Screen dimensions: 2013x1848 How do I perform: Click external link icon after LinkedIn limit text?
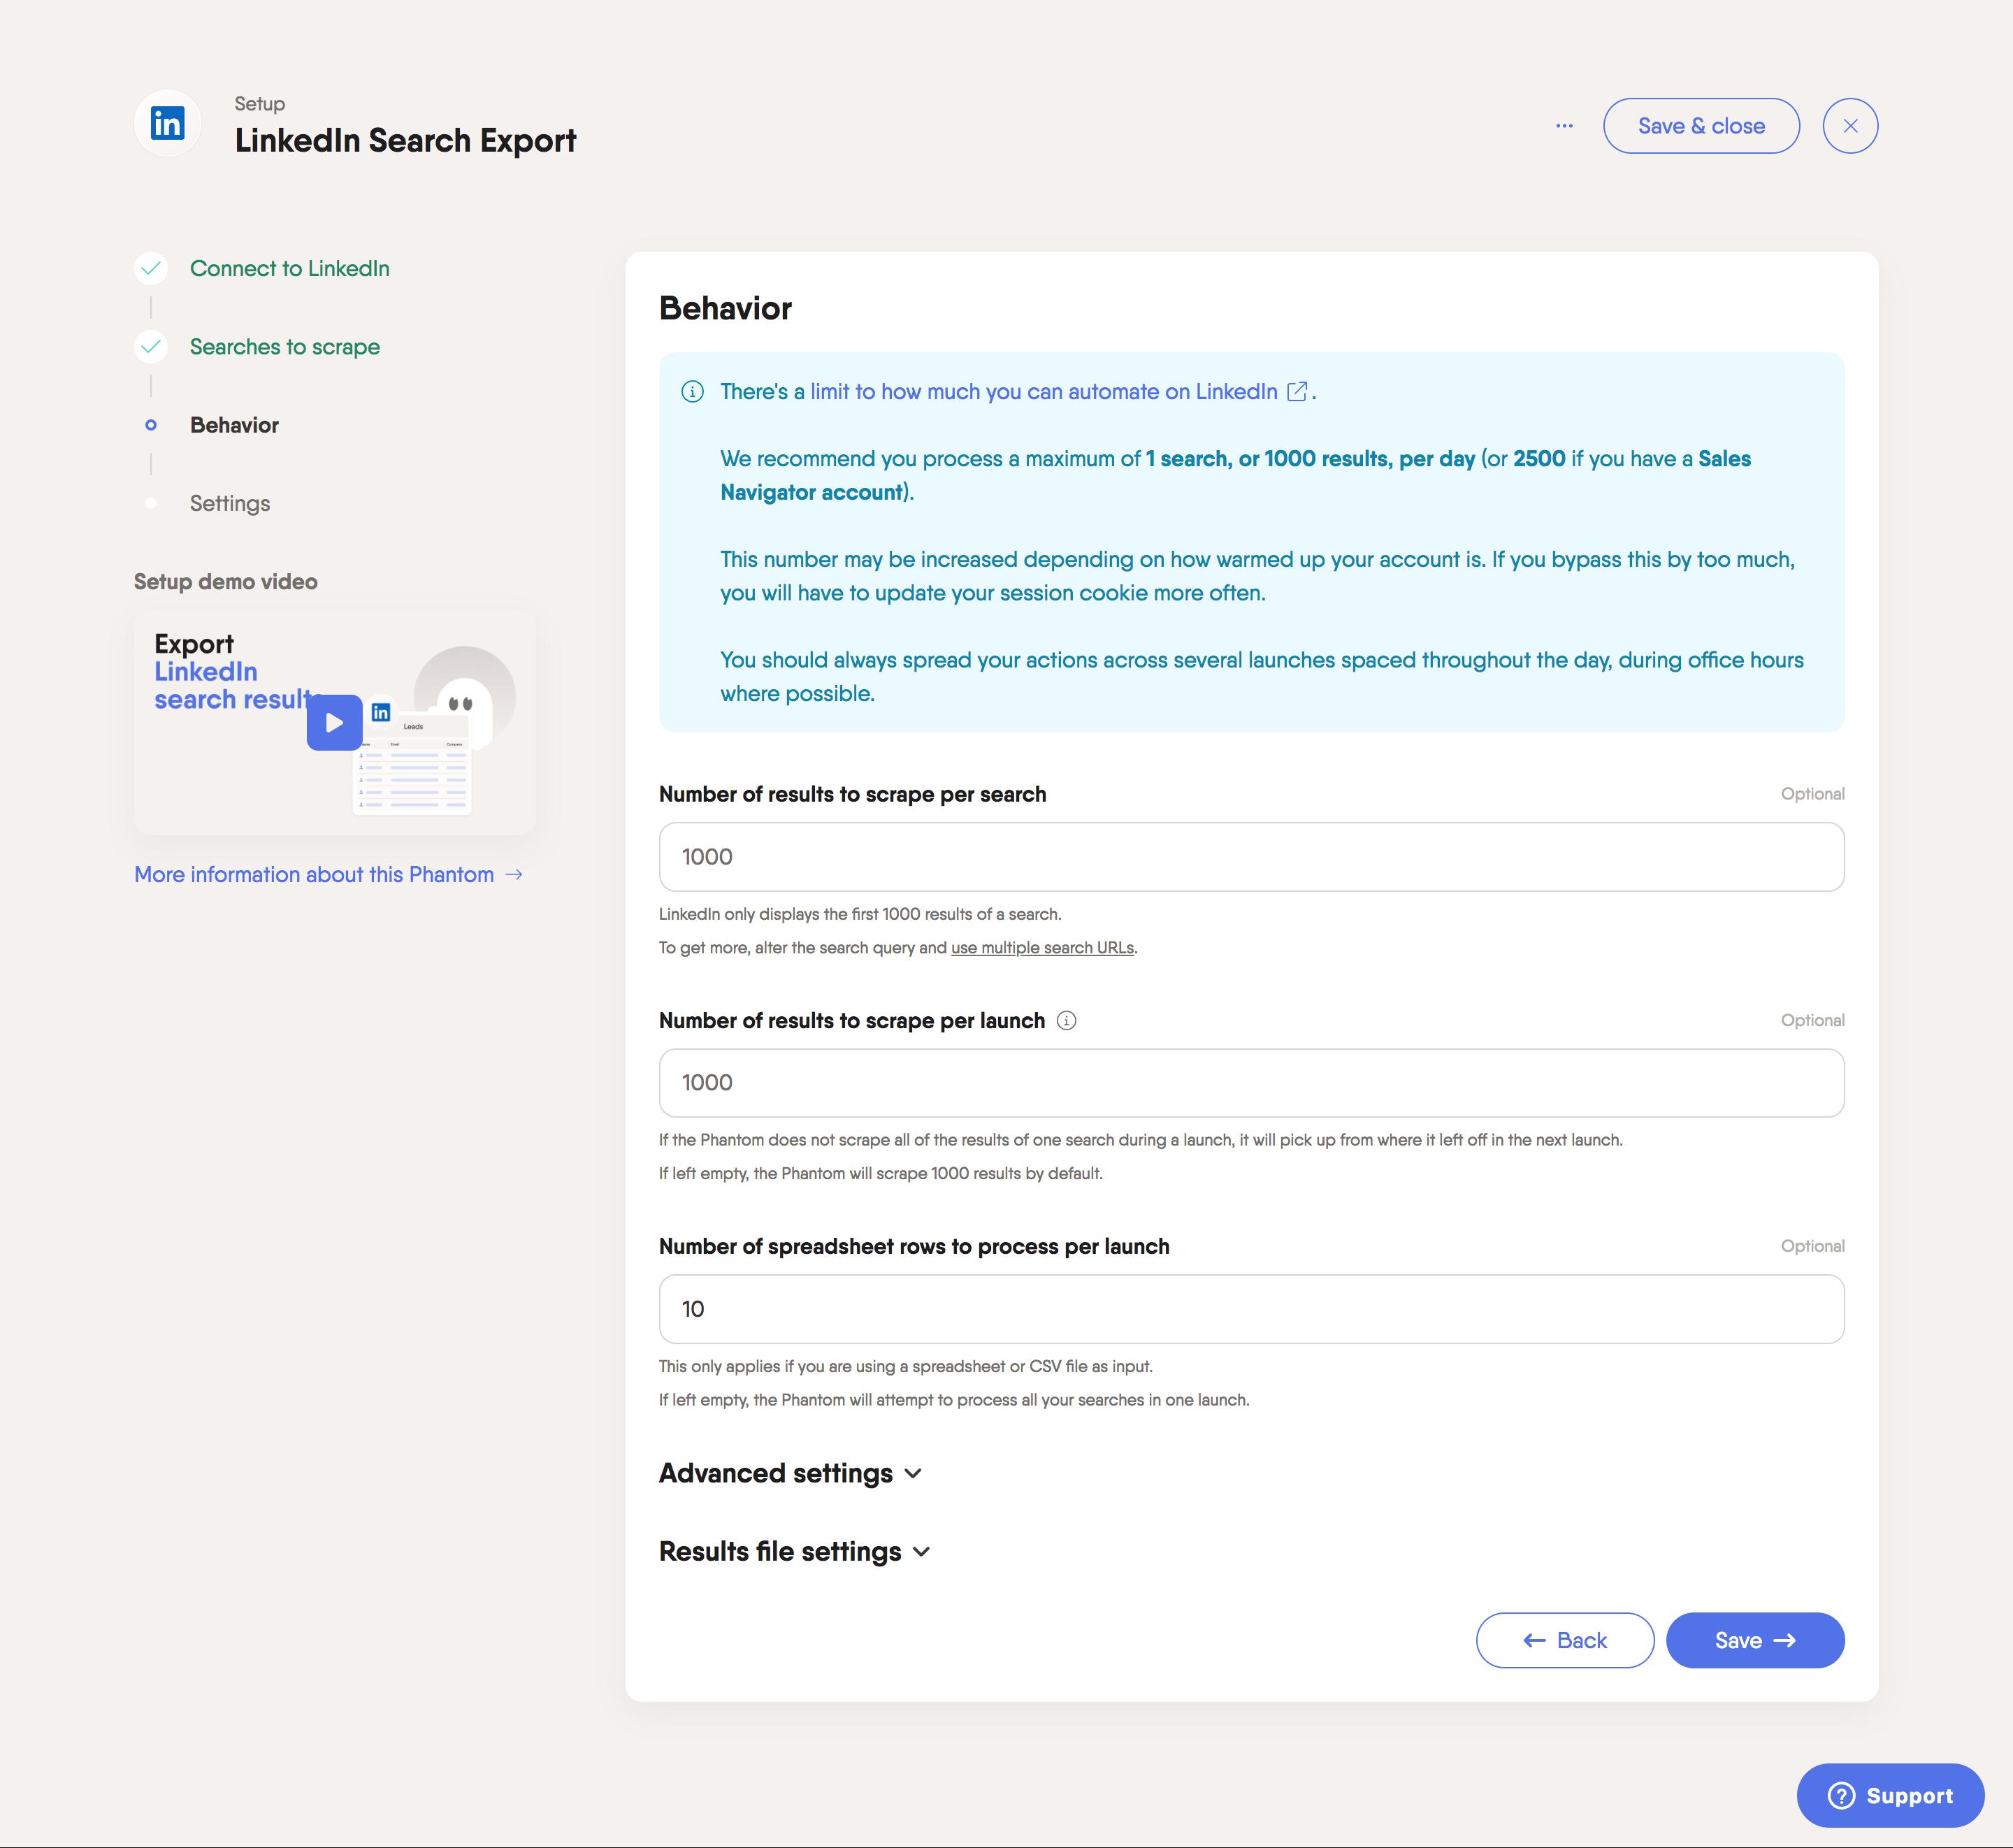point(1297,392)
